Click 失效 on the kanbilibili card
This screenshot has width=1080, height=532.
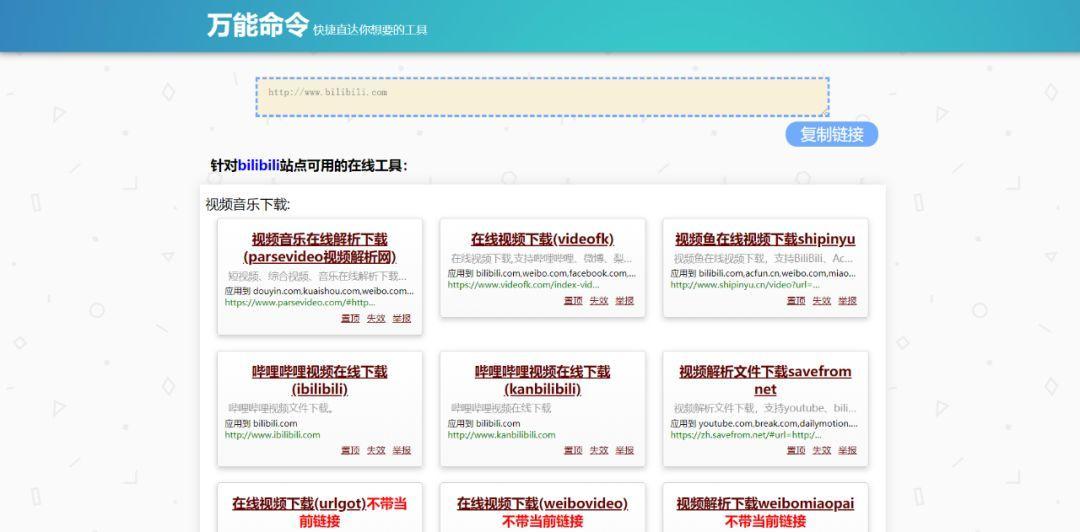[599, 450]
